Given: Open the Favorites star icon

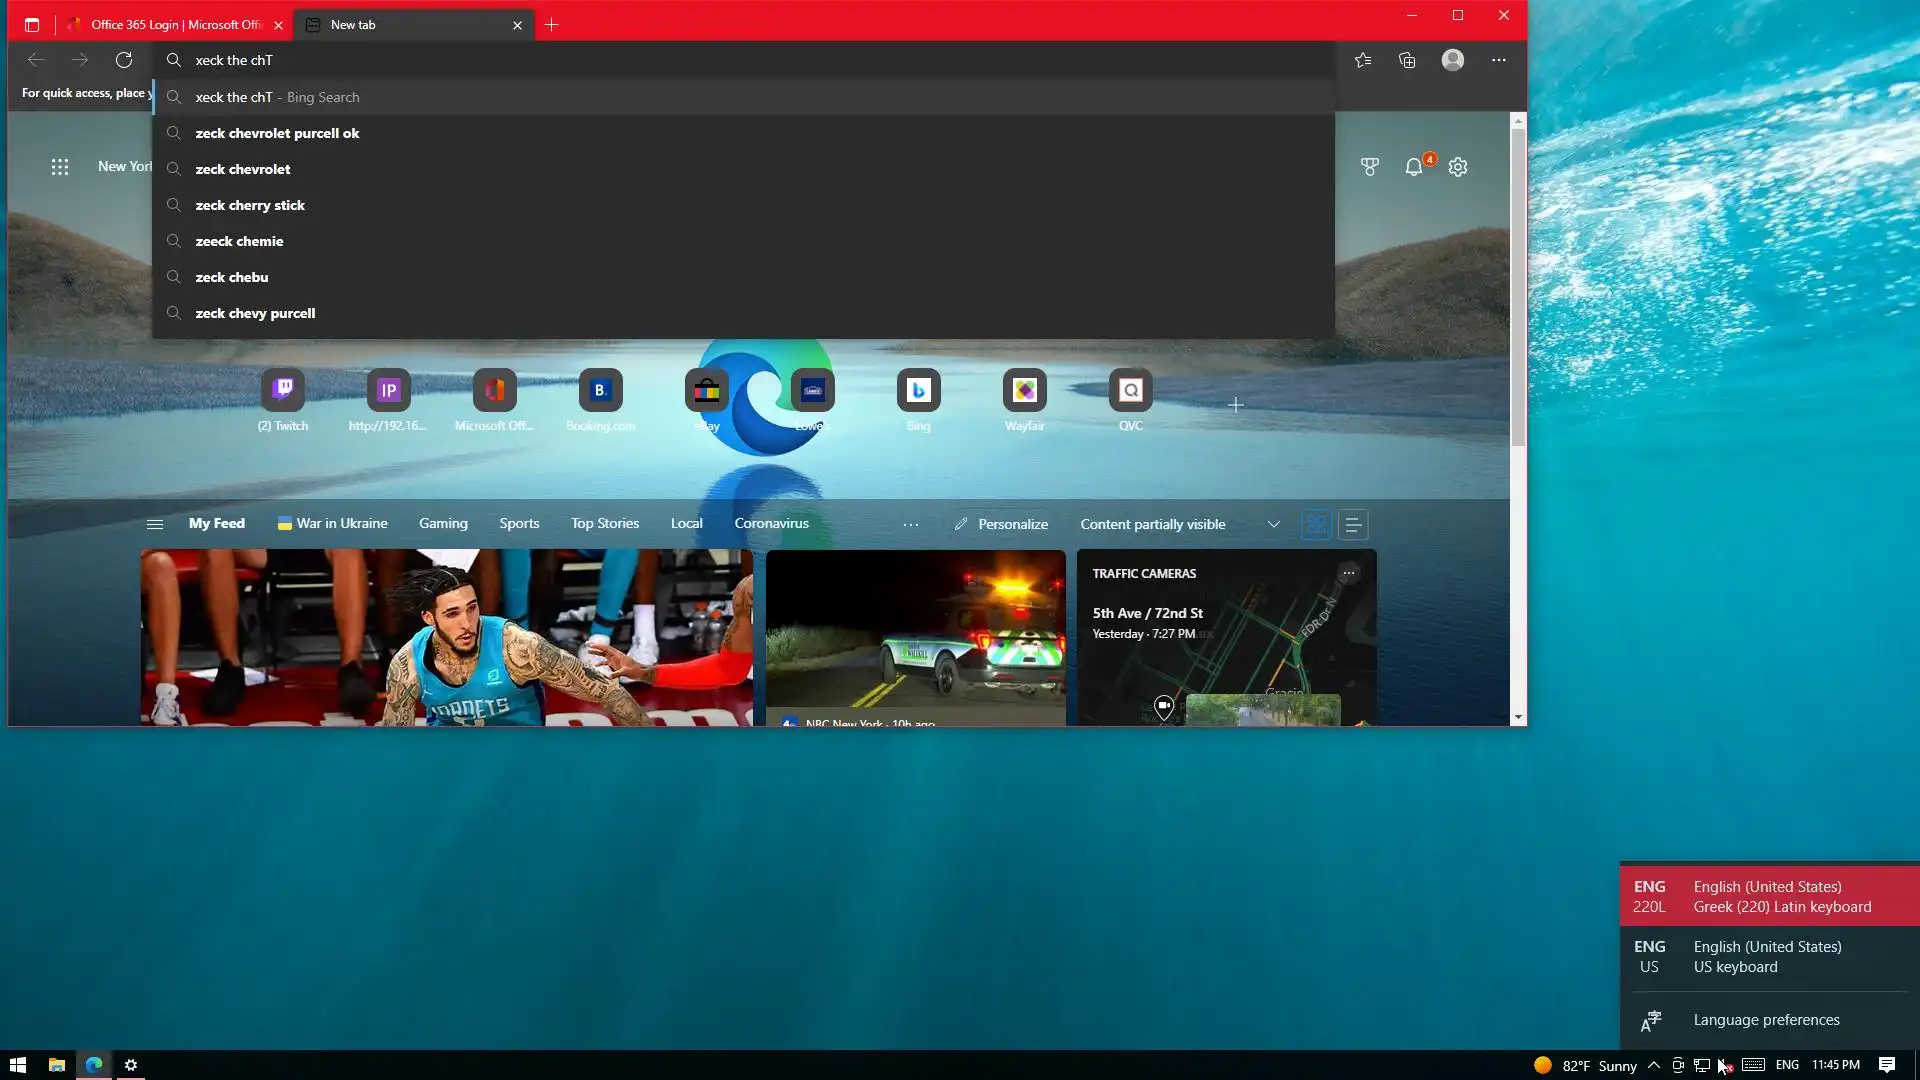Looking at the screenshot, I should 1363,60.
